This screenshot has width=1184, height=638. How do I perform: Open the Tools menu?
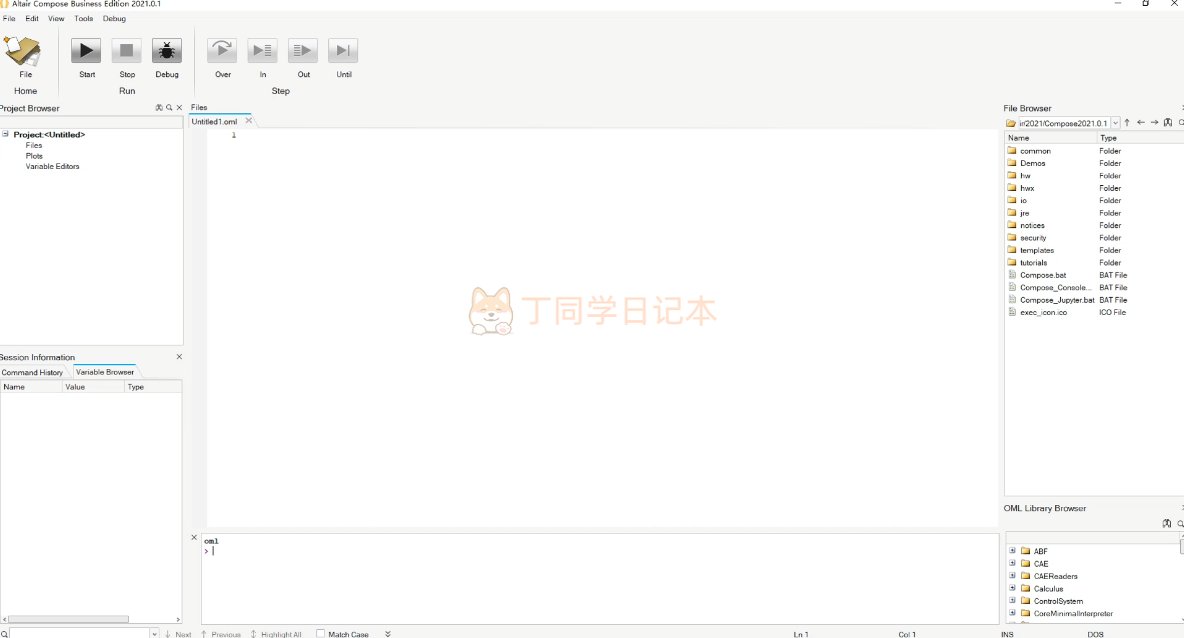point(83,18)
